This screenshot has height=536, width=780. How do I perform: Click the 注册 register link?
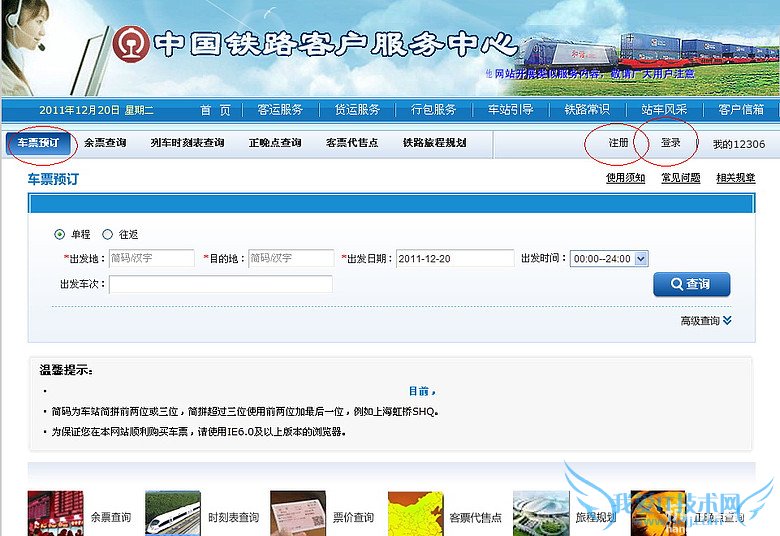[619, 143]
